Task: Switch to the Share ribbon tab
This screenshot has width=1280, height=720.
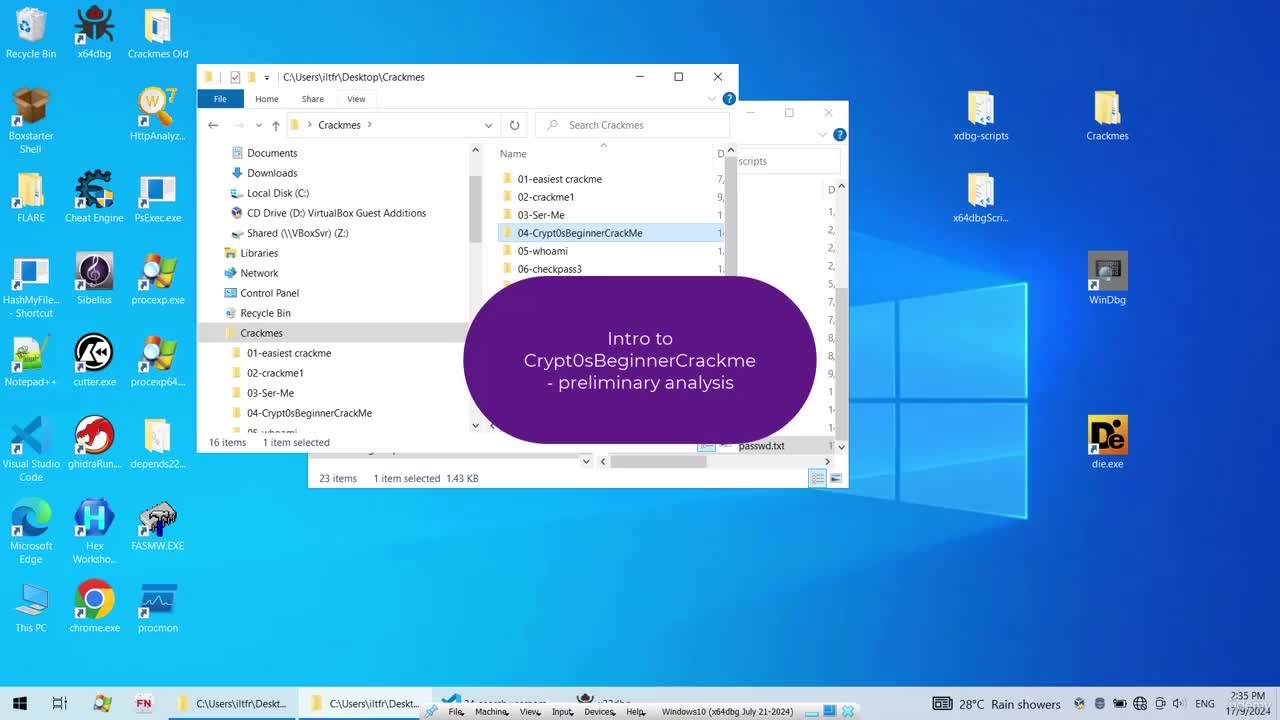Action: [x=313, y=99]
